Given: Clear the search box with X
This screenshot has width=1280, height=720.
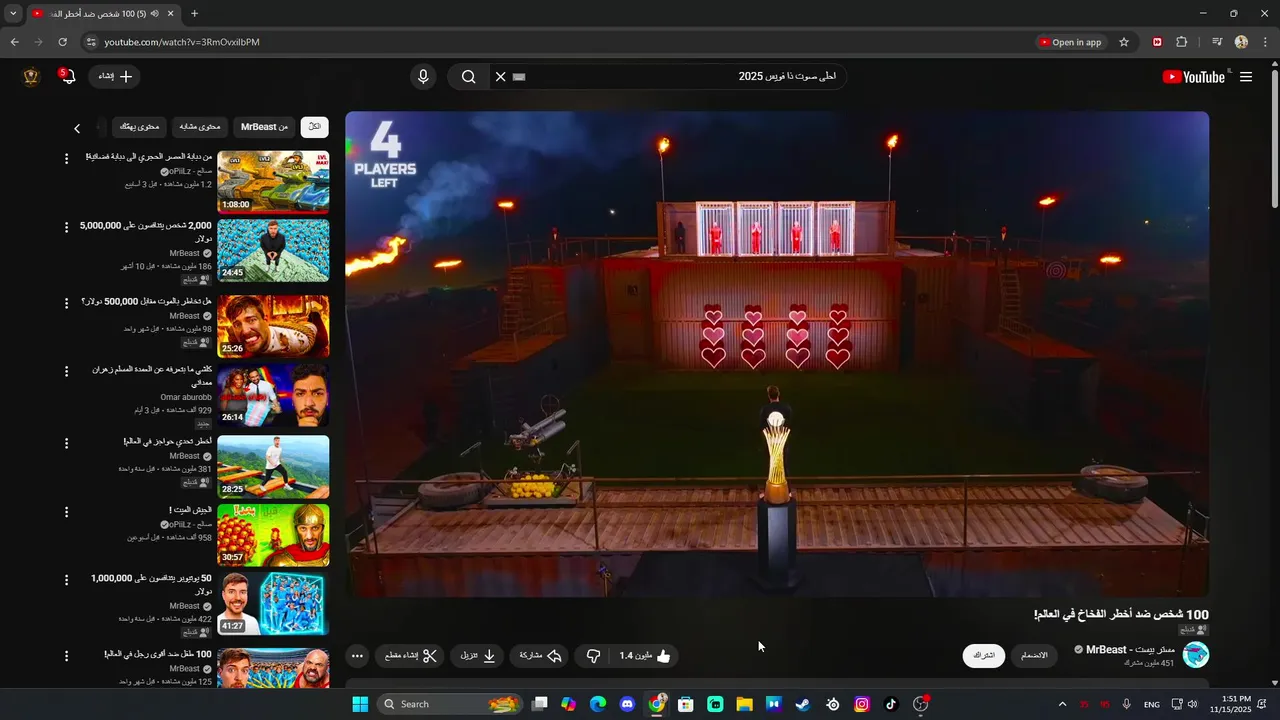Looking at the screenshot, I should tap(501, 77).
